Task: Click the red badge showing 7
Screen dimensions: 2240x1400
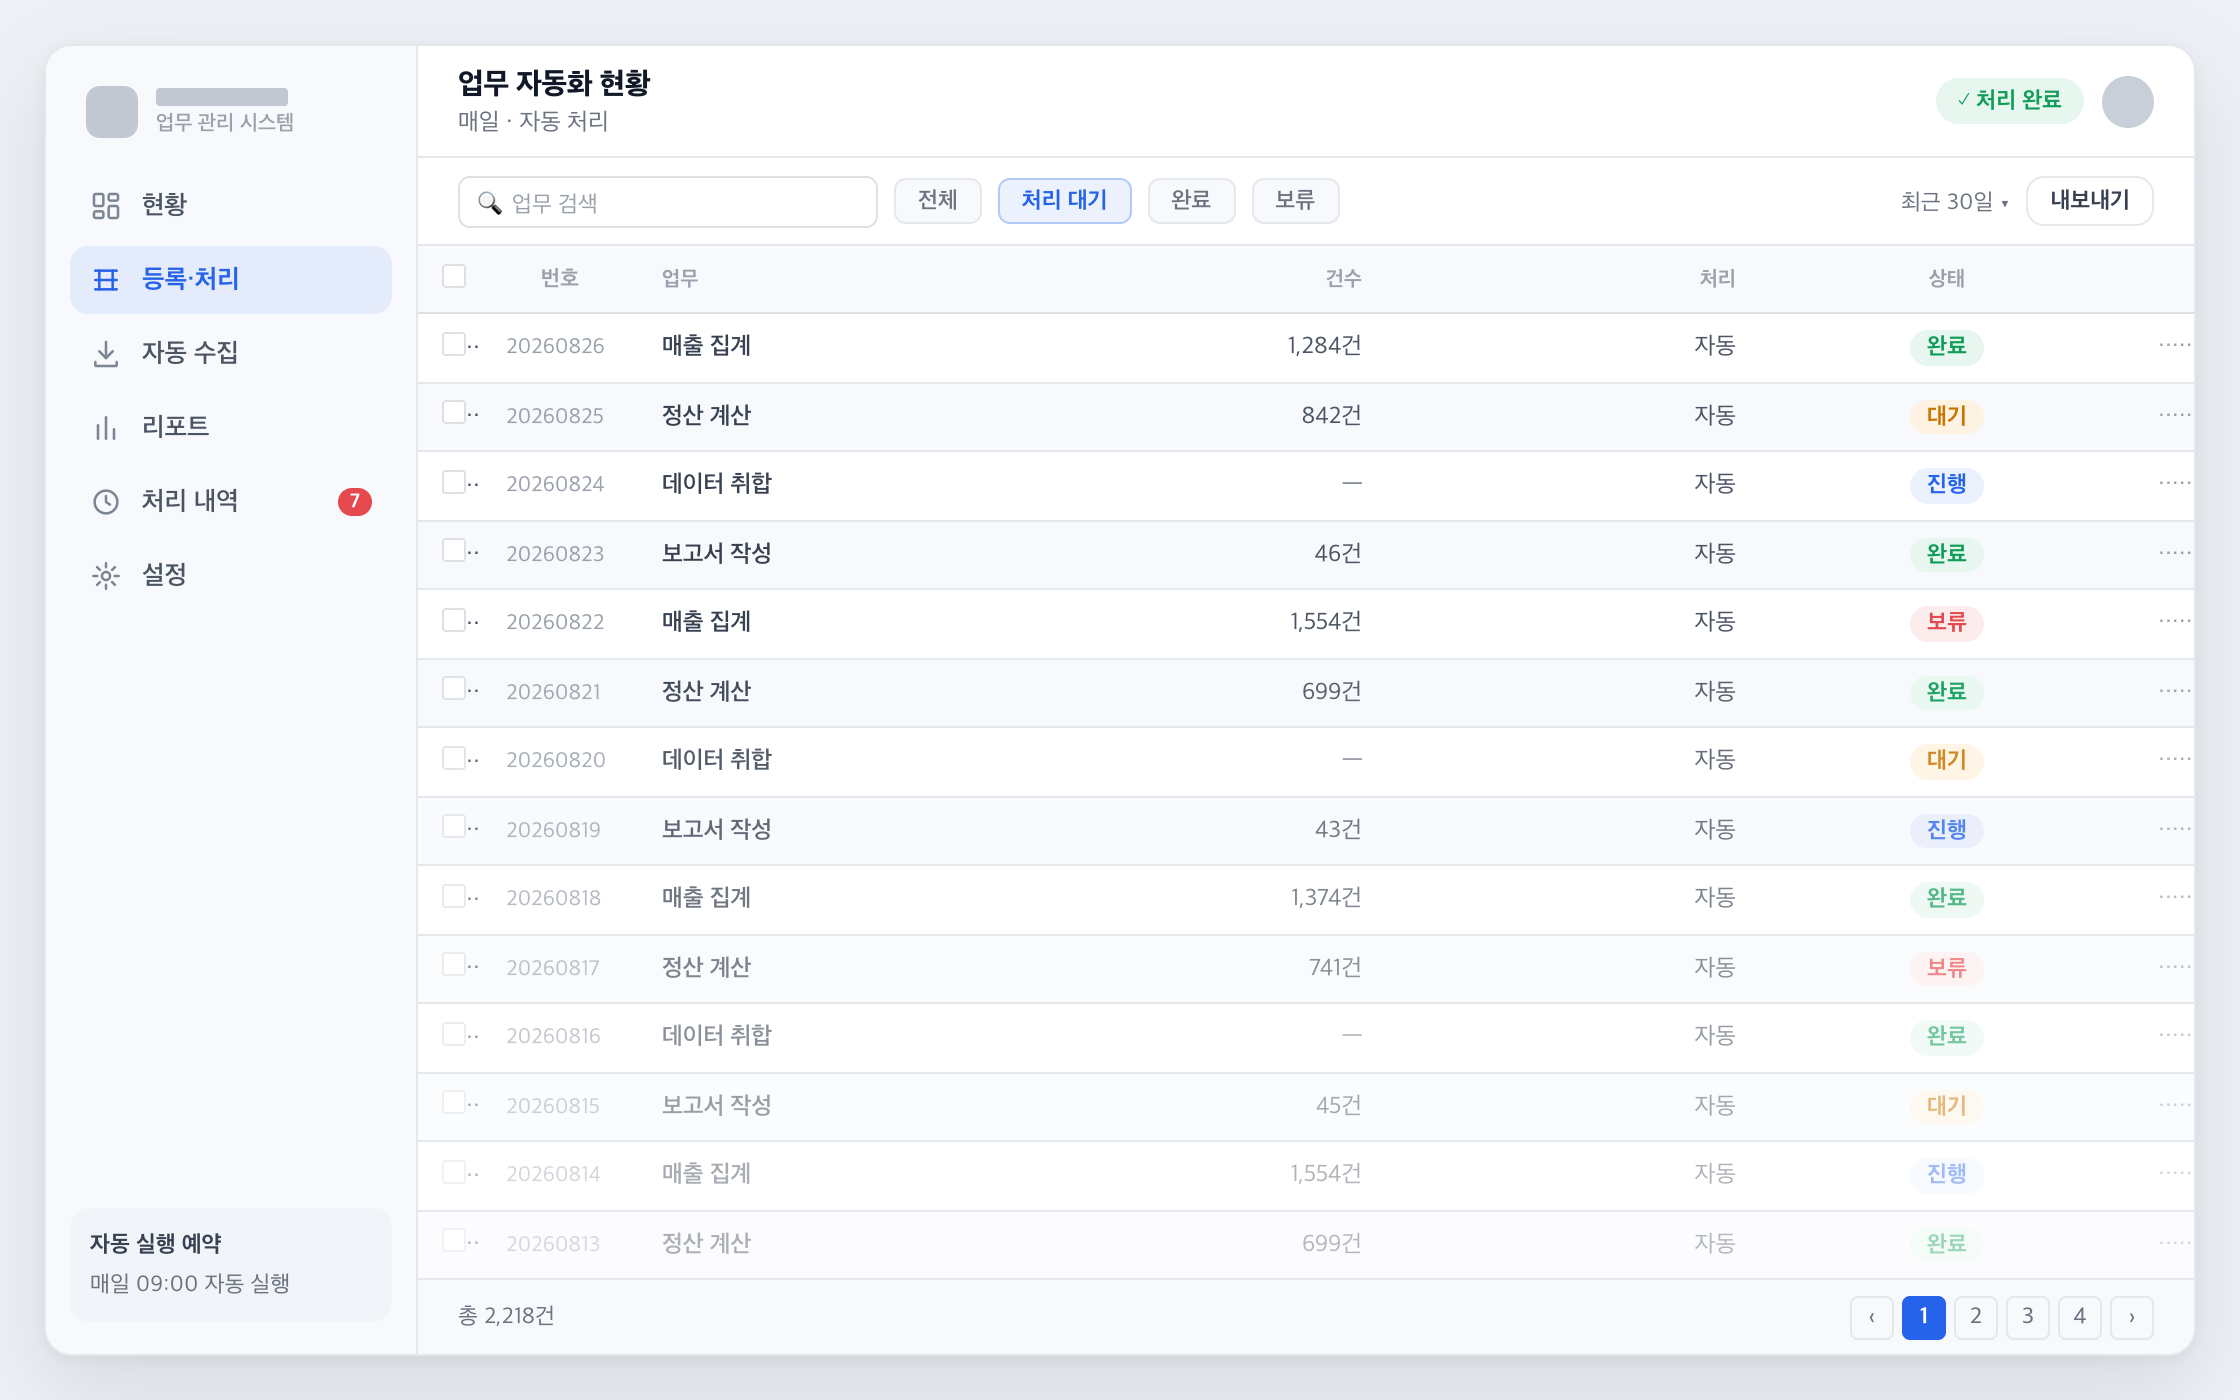Action: 355,501
